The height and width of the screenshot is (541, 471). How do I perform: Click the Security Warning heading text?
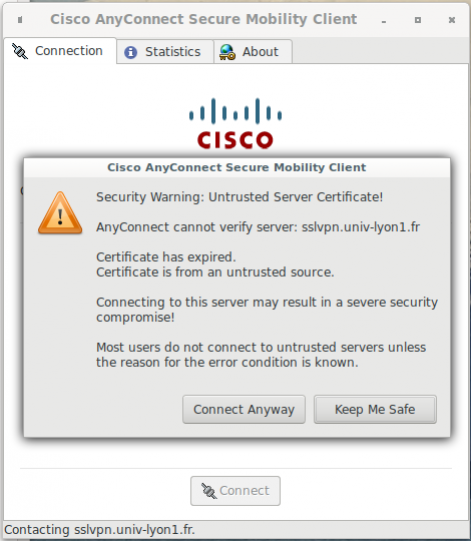pyautogui.click(x=239, y=197)
